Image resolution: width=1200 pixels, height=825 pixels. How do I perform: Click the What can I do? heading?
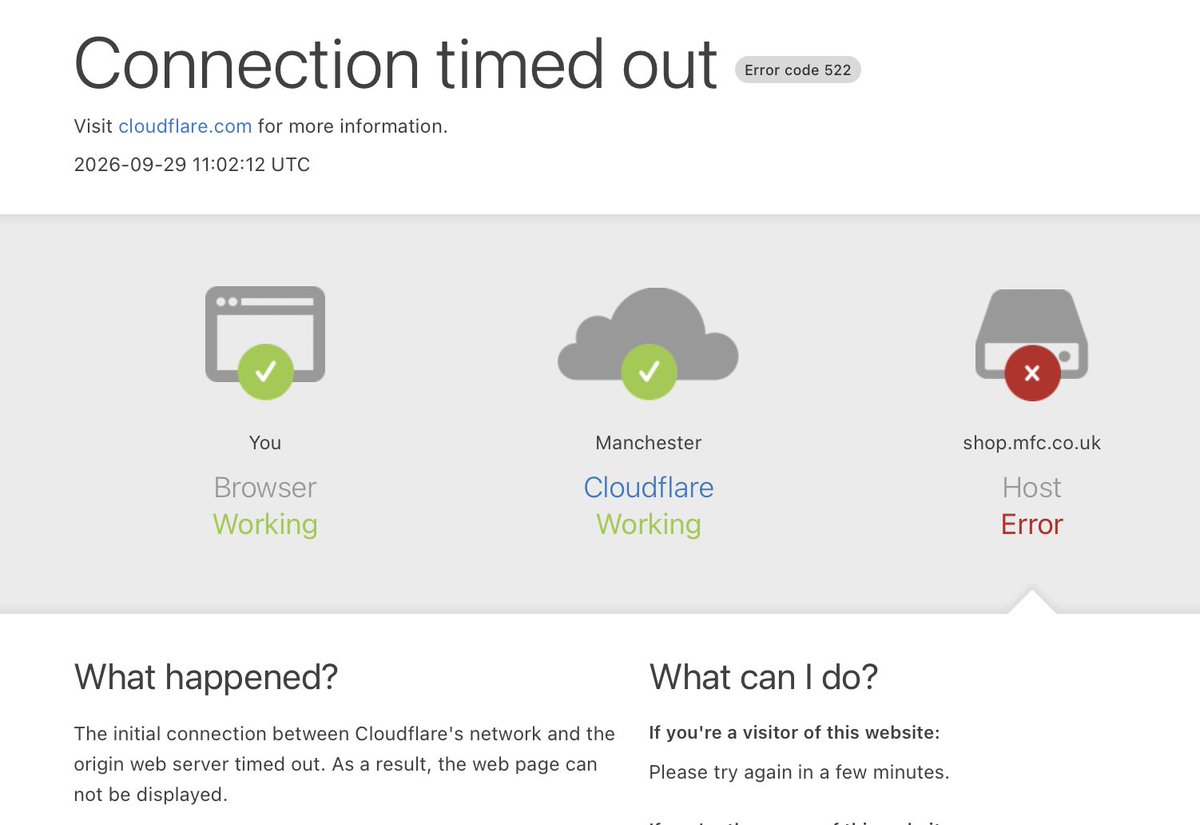764,677
